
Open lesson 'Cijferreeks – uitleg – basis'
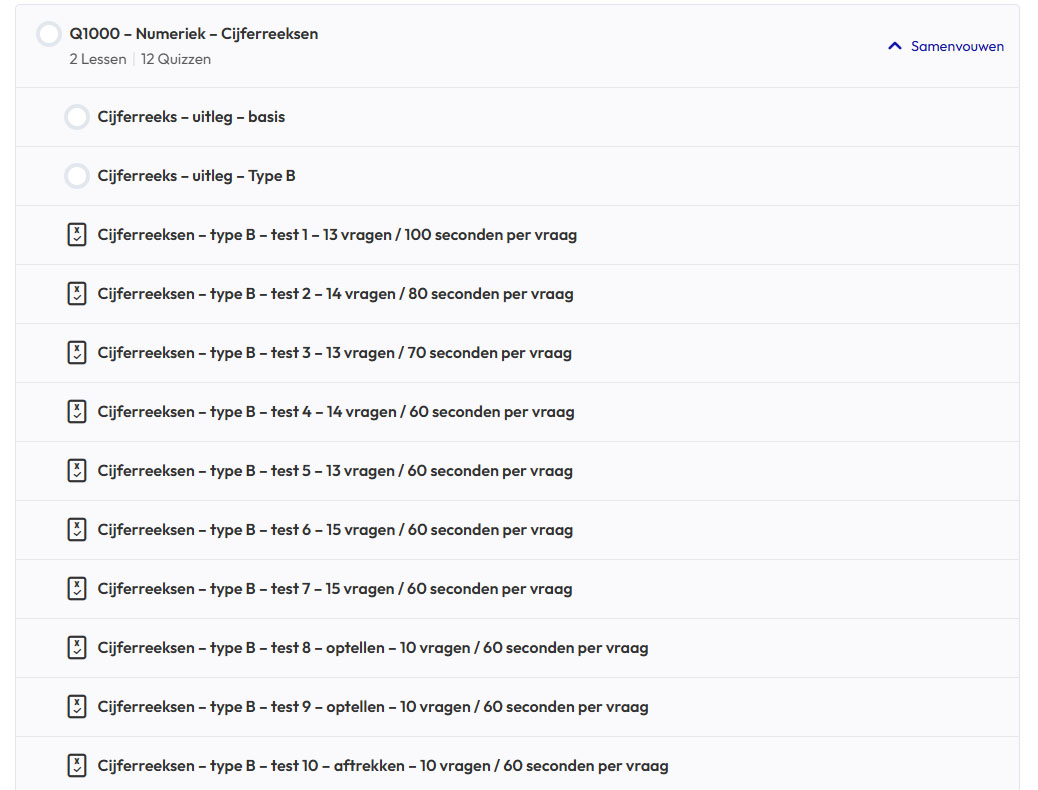coord(191,117)
